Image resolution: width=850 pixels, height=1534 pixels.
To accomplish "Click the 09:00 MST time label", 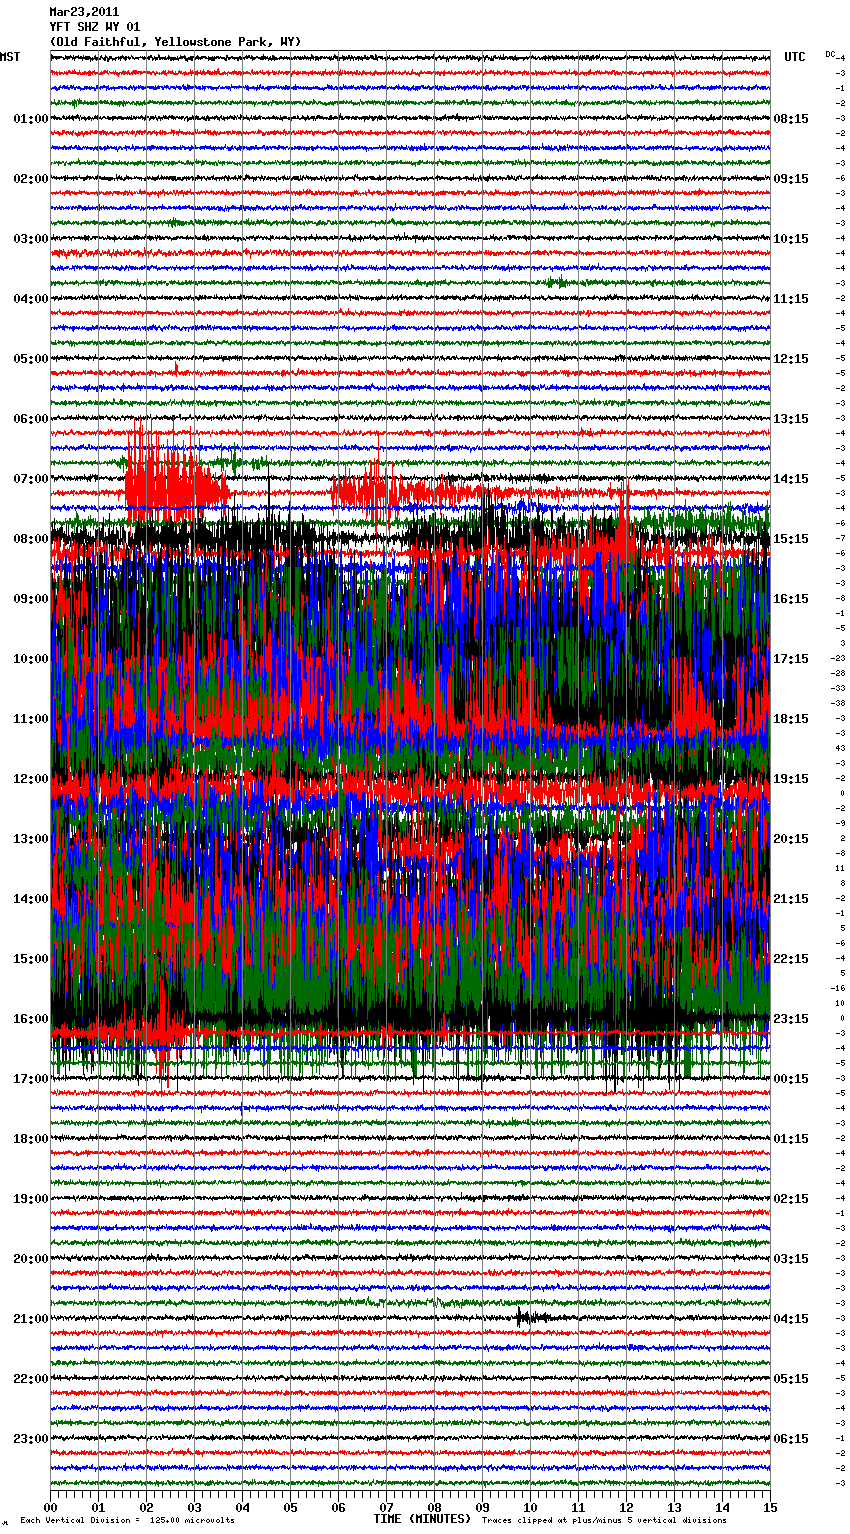I will (31, 599).
